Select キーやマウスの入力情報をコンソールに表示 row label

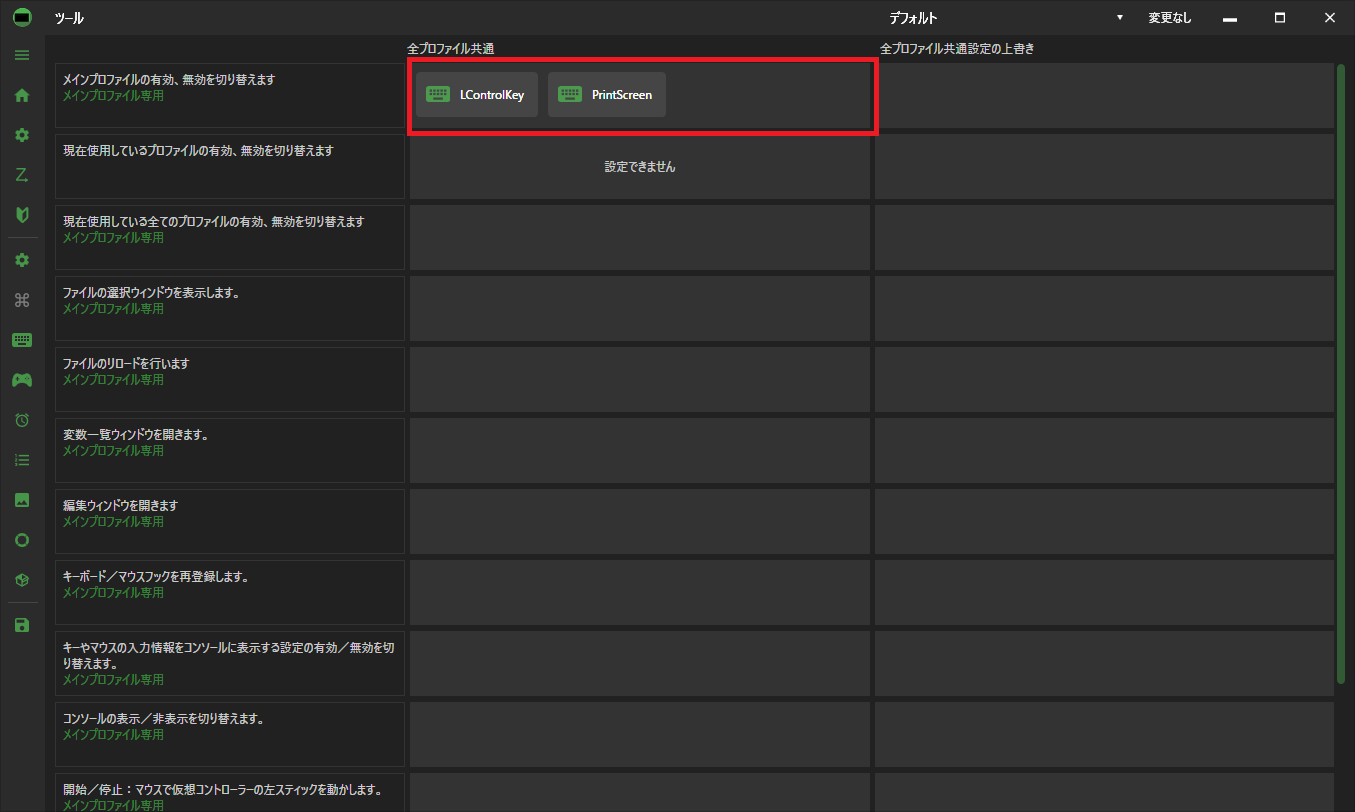230,663
